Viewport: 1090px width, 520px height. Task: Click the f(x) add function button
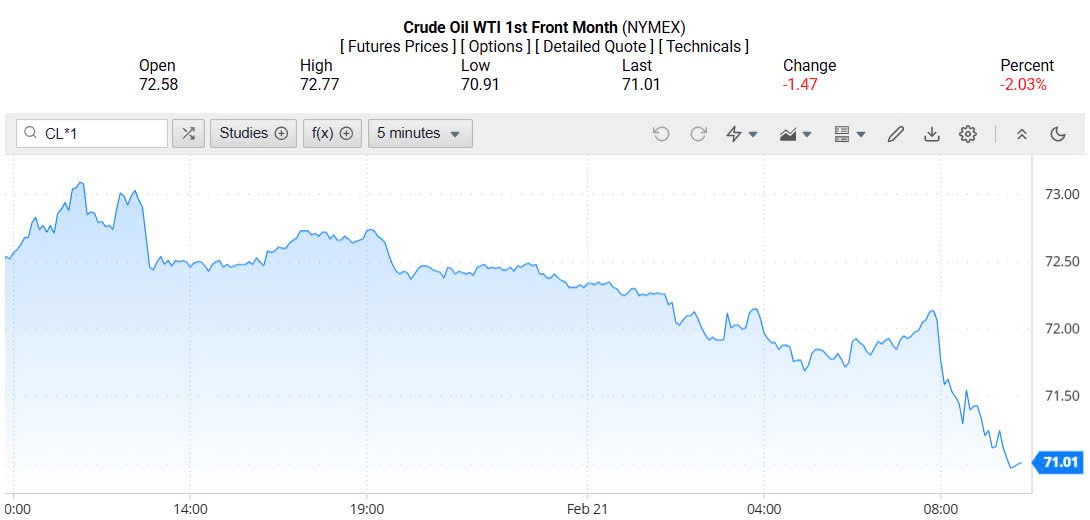pos(332,133)
